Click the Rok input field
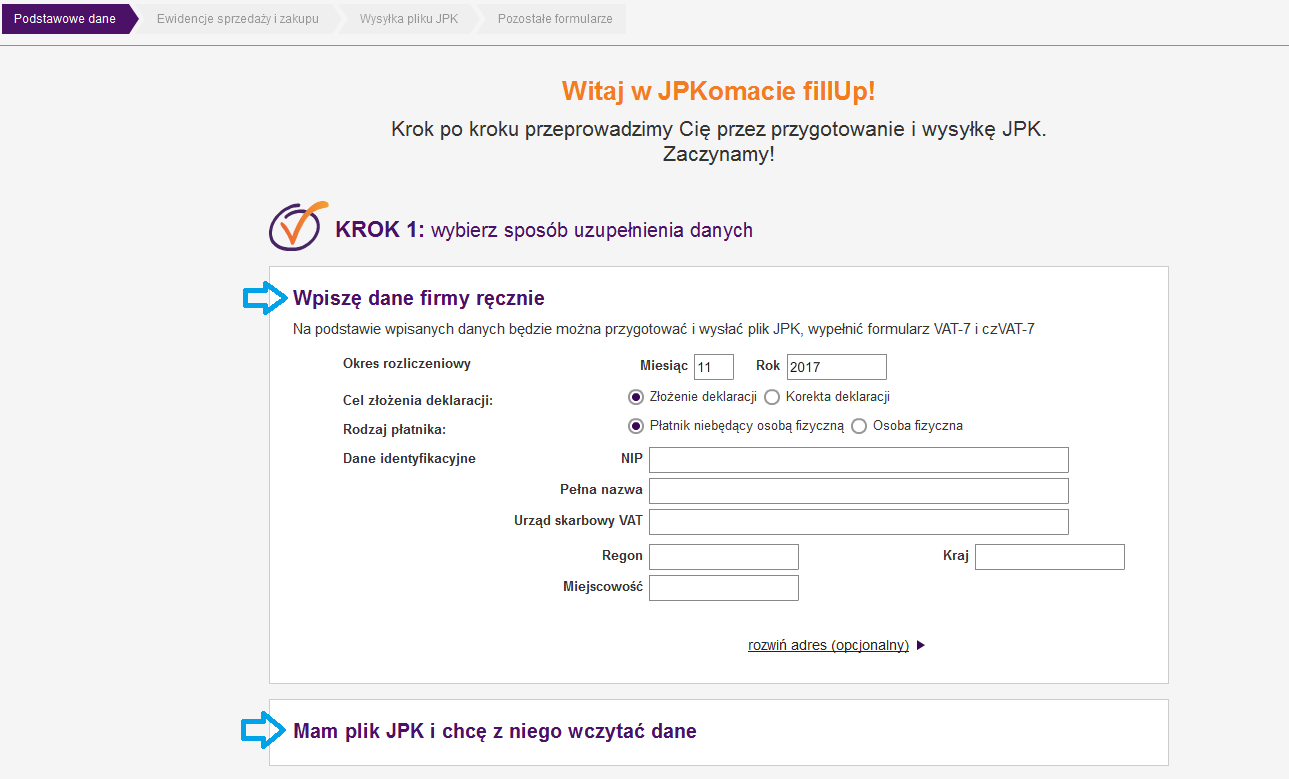1289x779 pixels. tap(837, 367)
